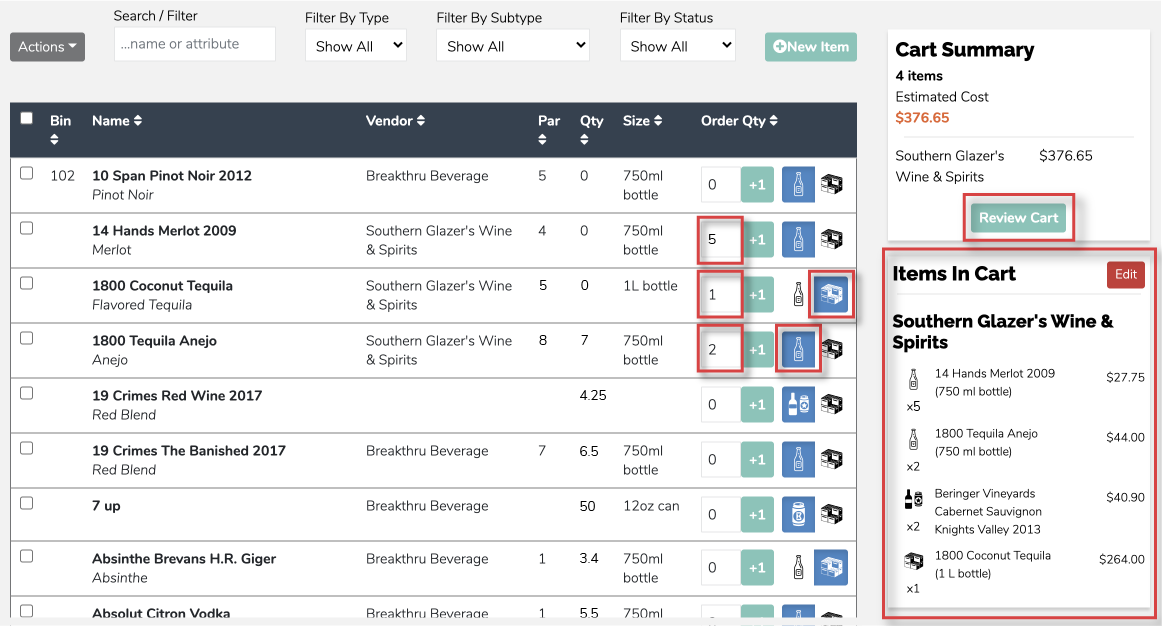Choose bottle icon for 1800 Tequila Anejo
This screenshot has width=1162, height=626.
[798, 349]
